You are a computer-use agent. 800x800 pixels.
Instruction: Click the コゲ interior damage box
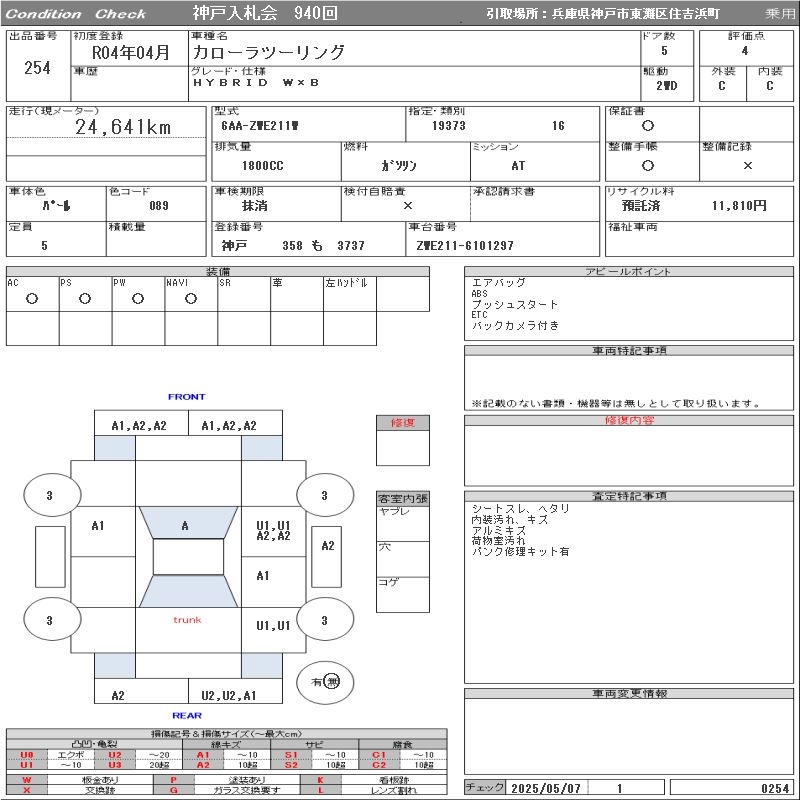point(403,593)
